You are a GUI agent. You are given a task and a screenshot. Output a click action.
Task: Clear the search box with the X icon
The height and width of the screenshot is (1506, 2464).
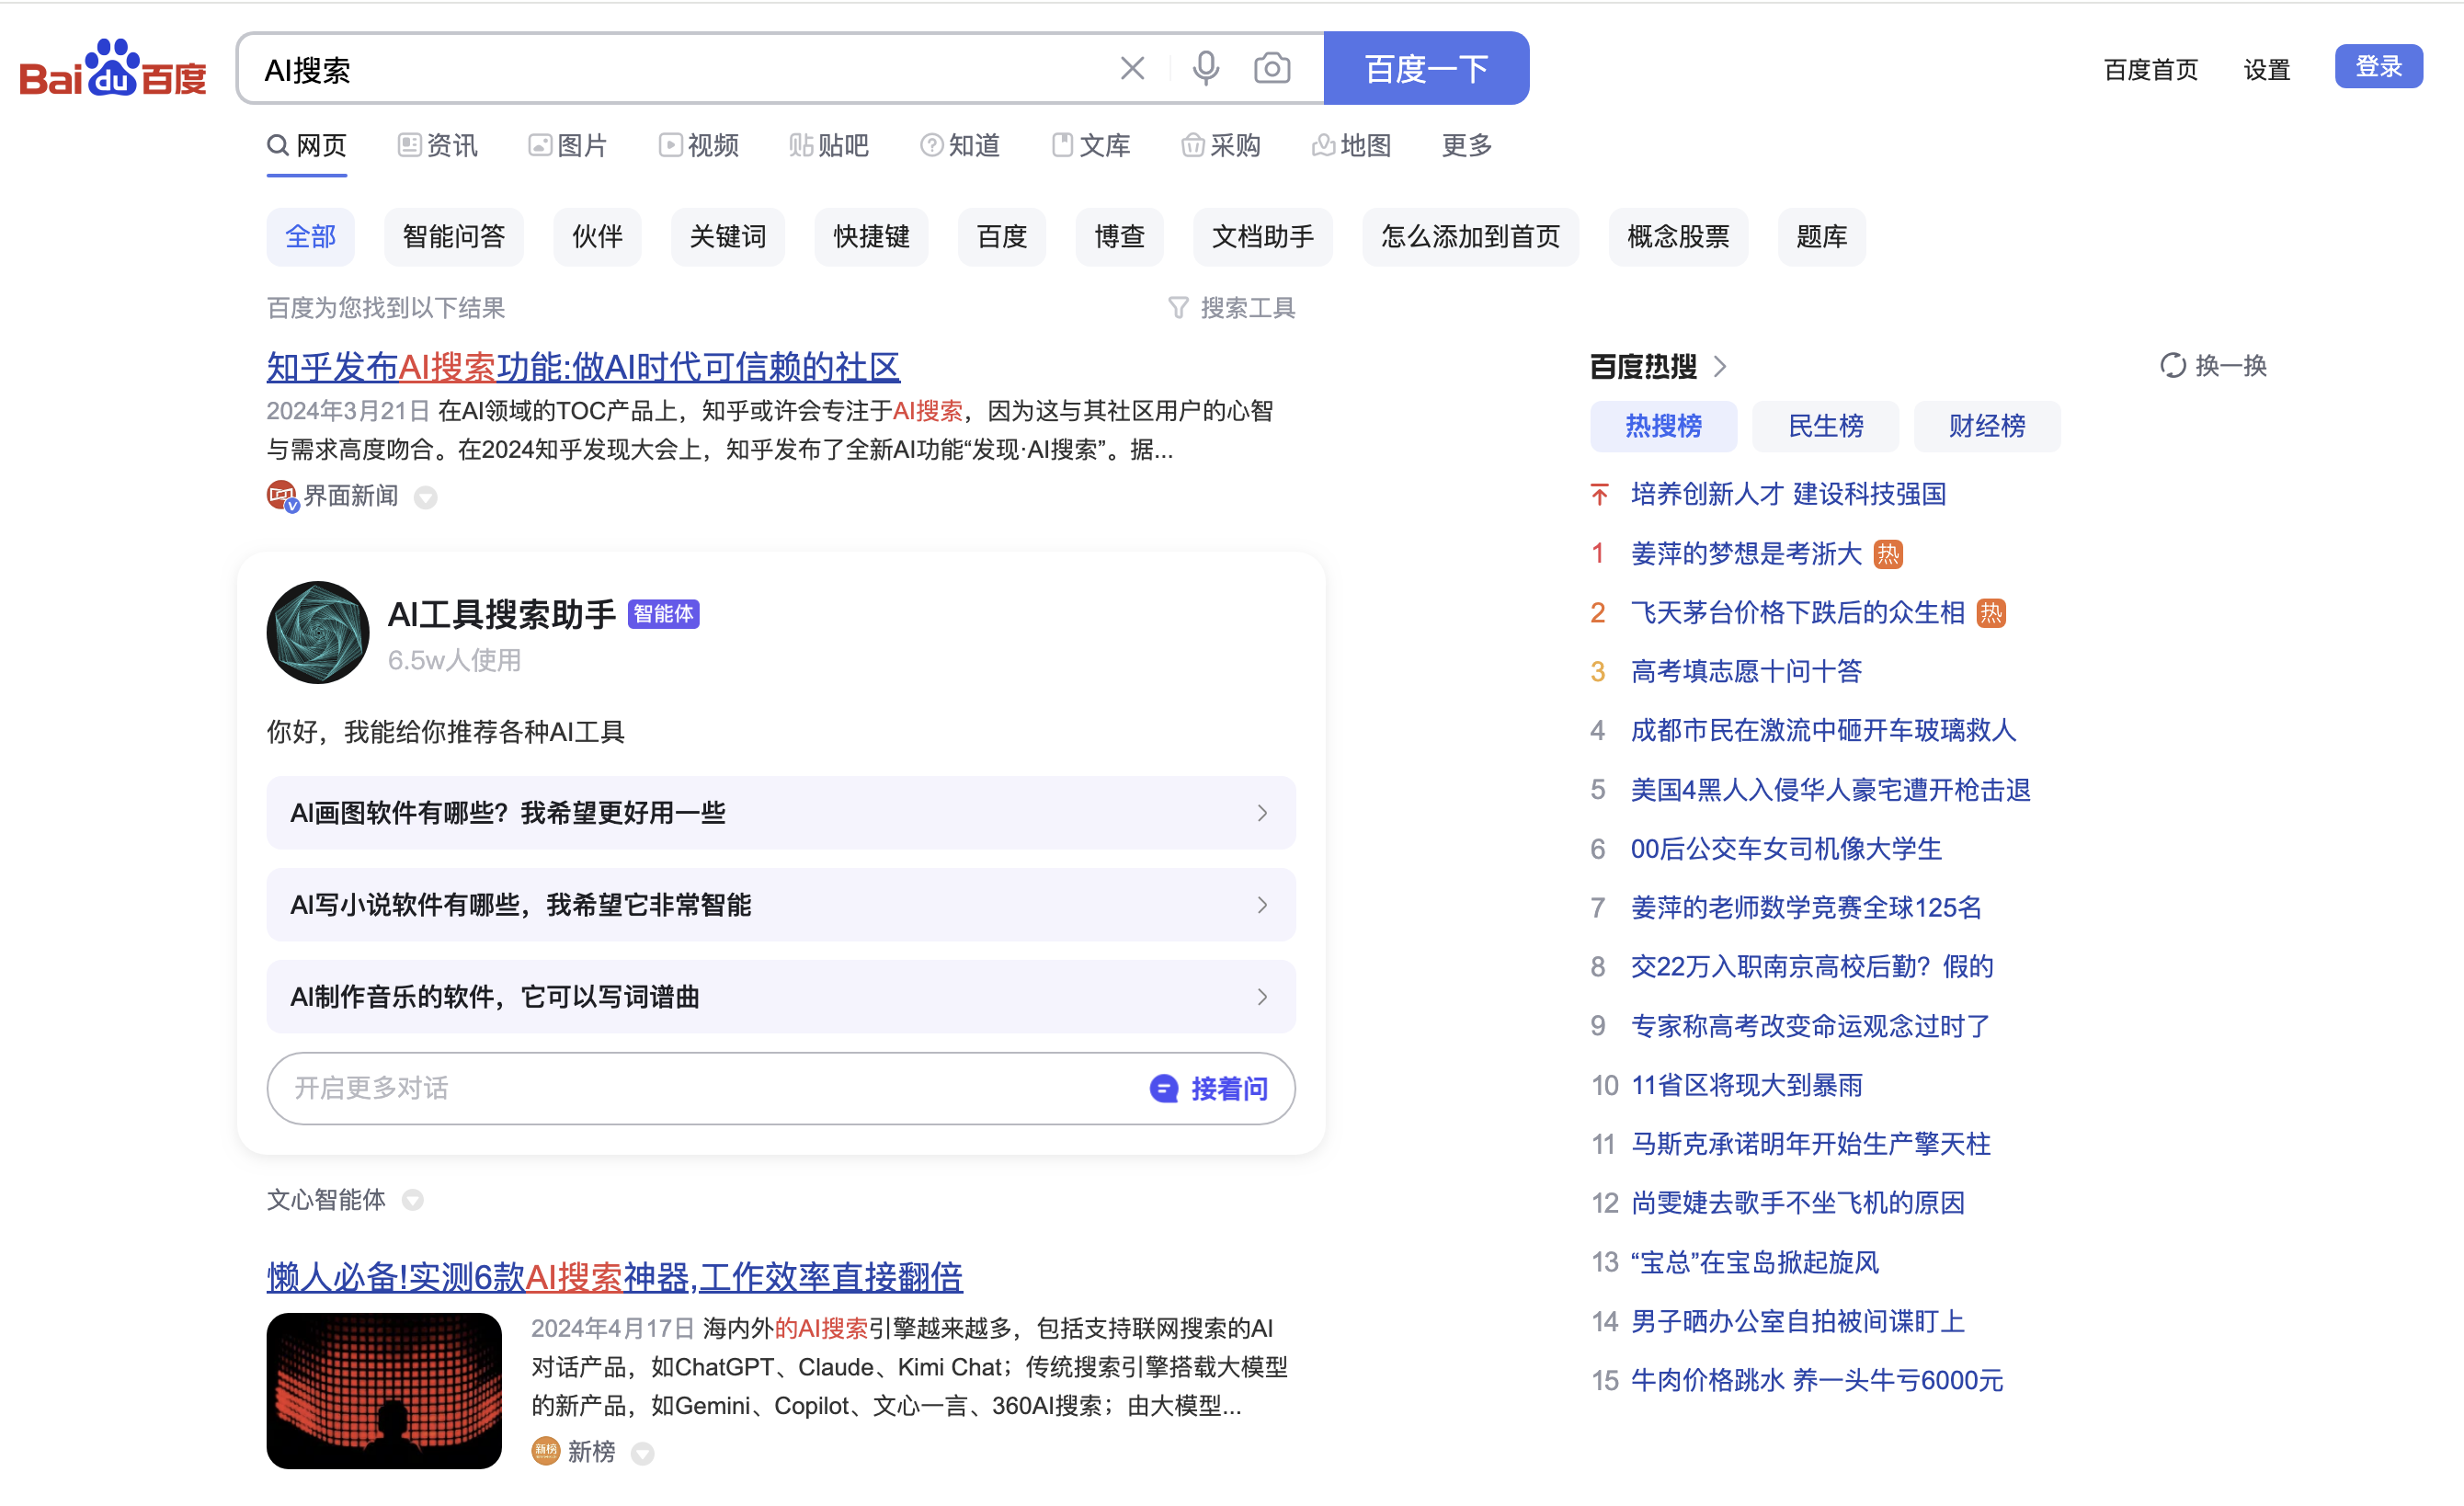click(1132, 68)
